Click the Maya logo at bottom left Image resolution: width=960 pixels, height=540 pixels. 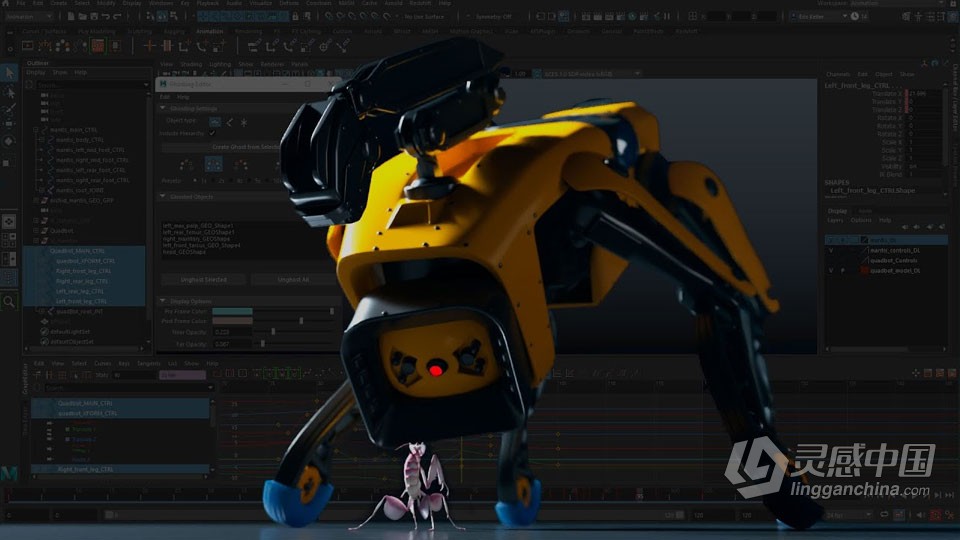point(9,473)
